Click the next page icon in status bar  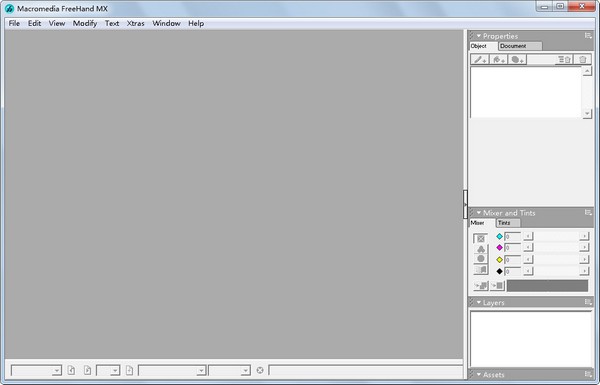coord(87,370)
